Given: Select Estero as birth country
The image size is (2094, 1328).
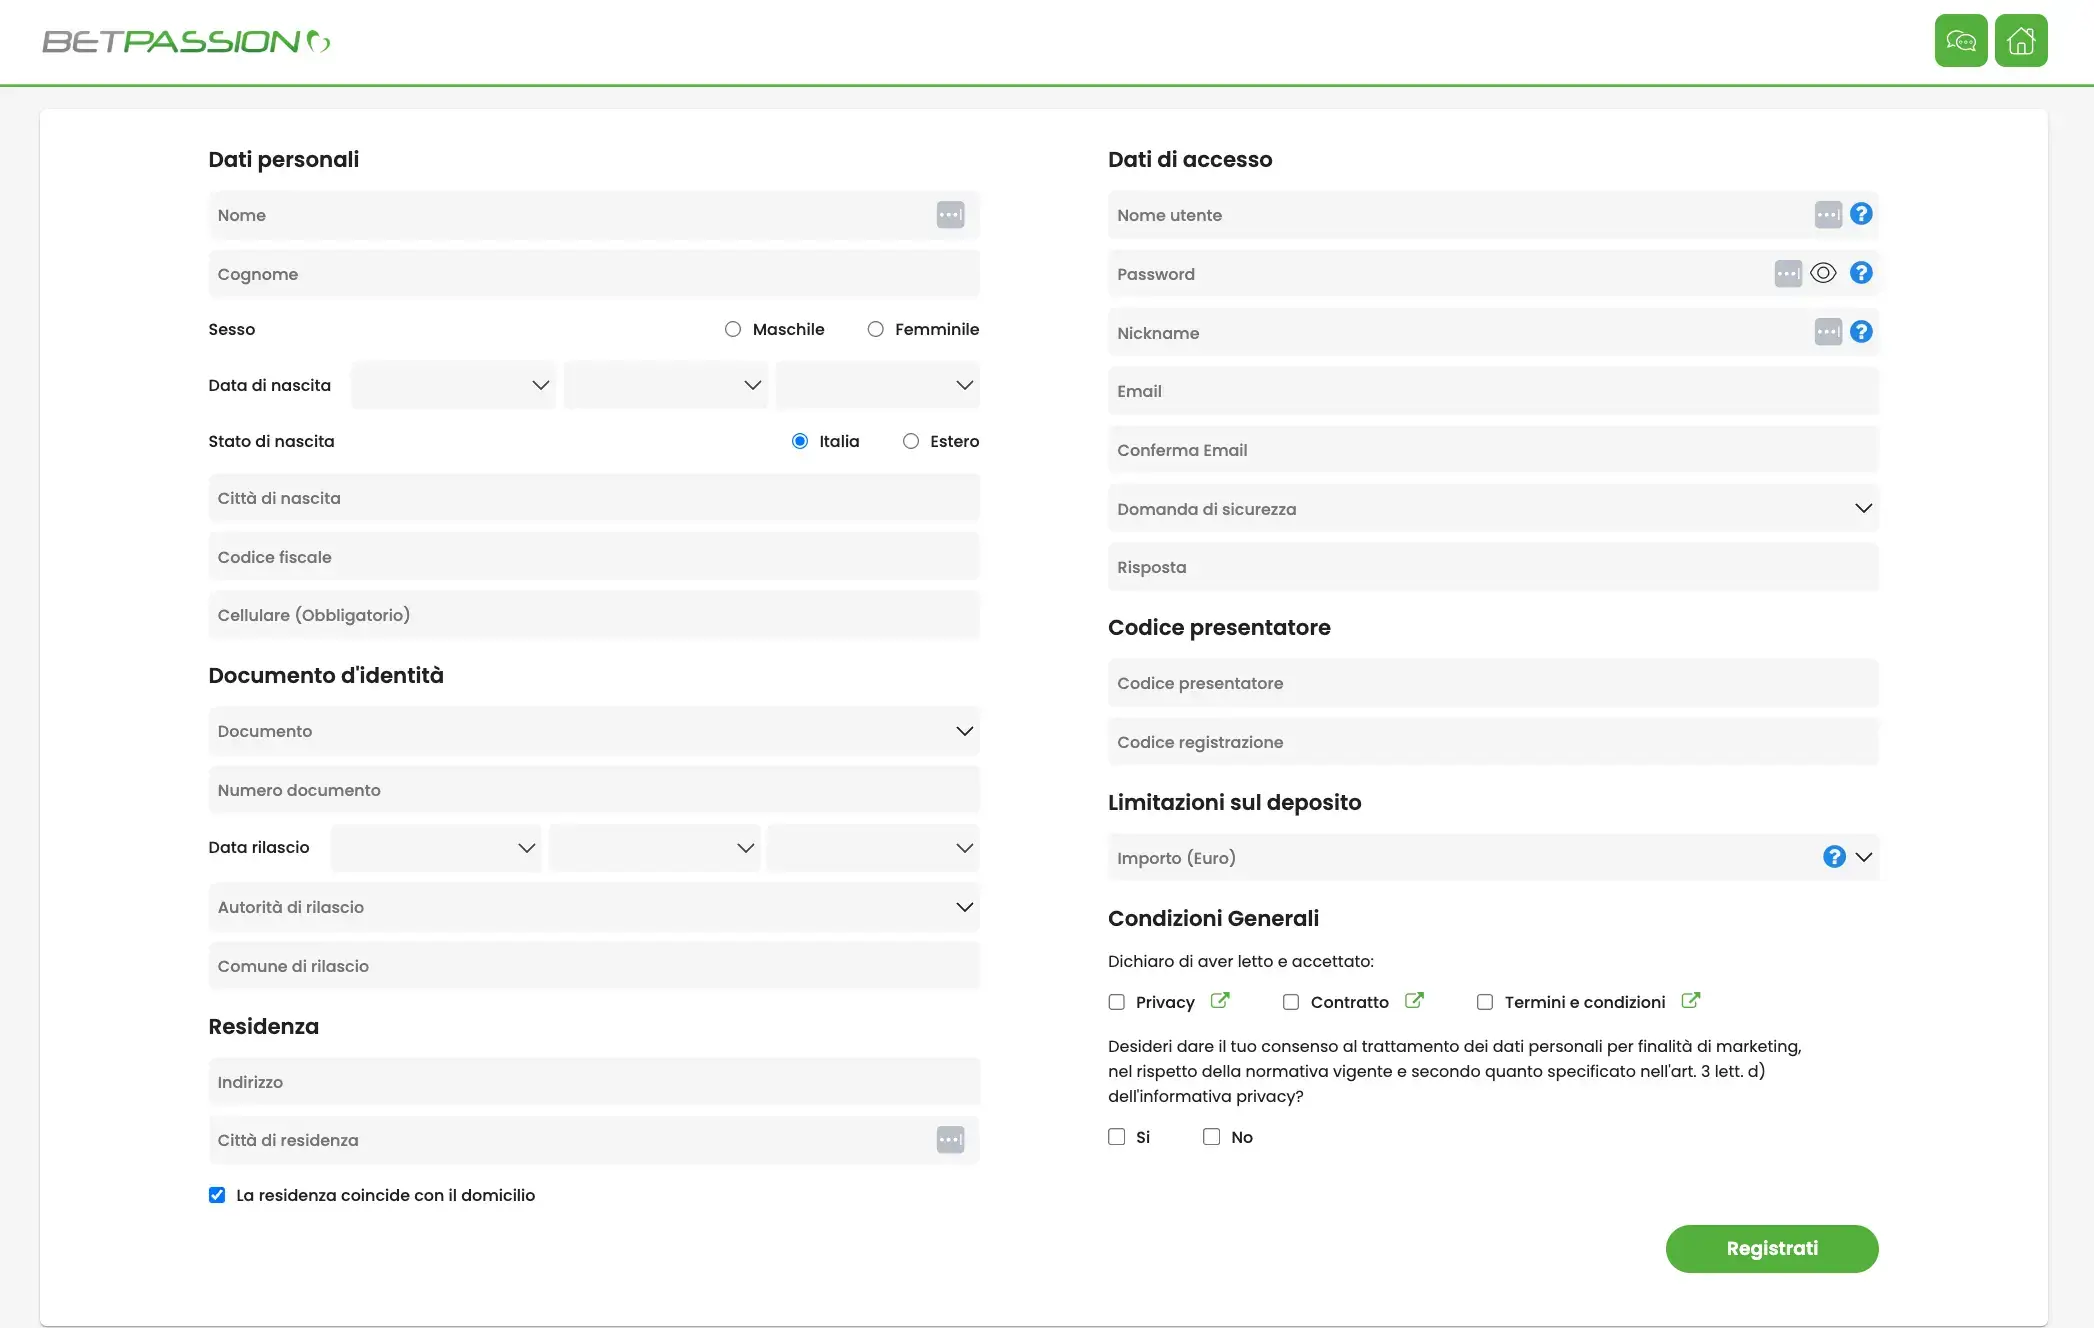Looking at the screenshot, I should click(x=911, y=441).
